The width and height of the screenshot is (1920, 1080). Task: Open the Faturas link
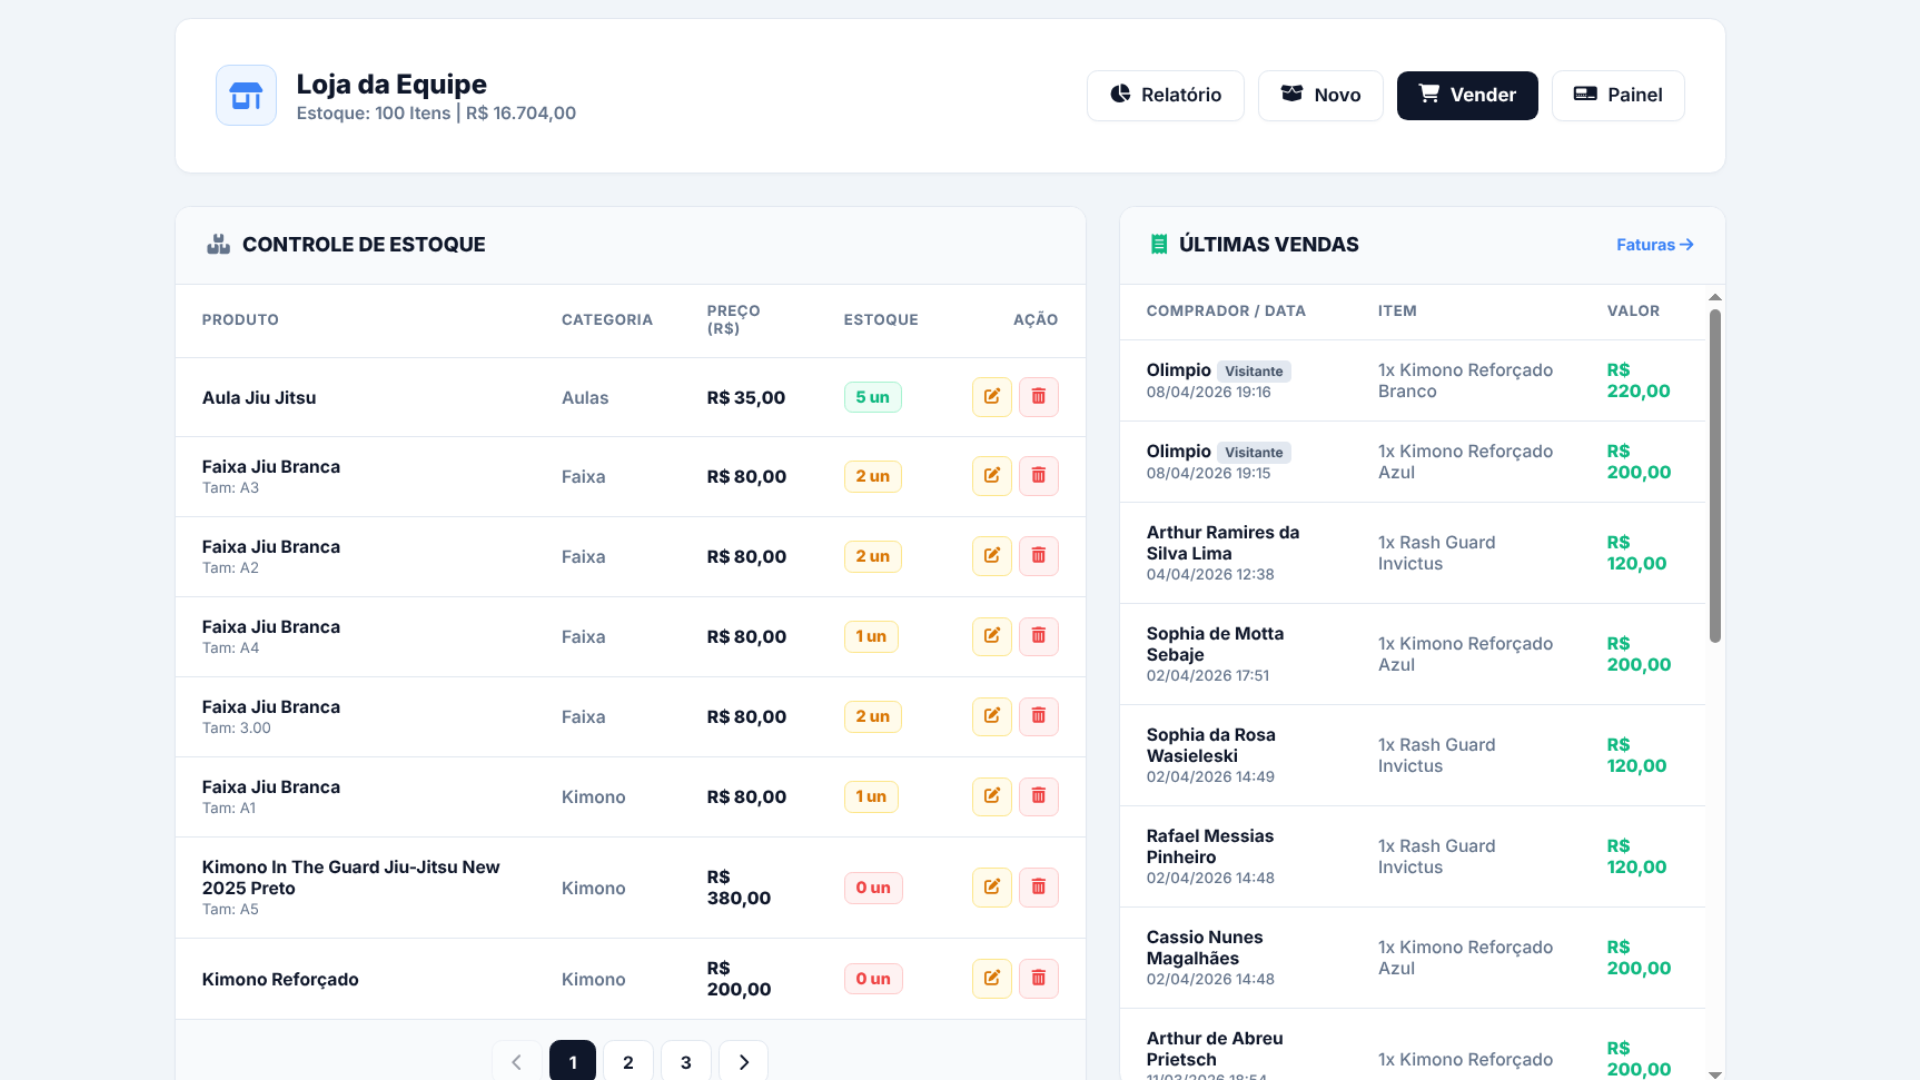point(1655,245)
